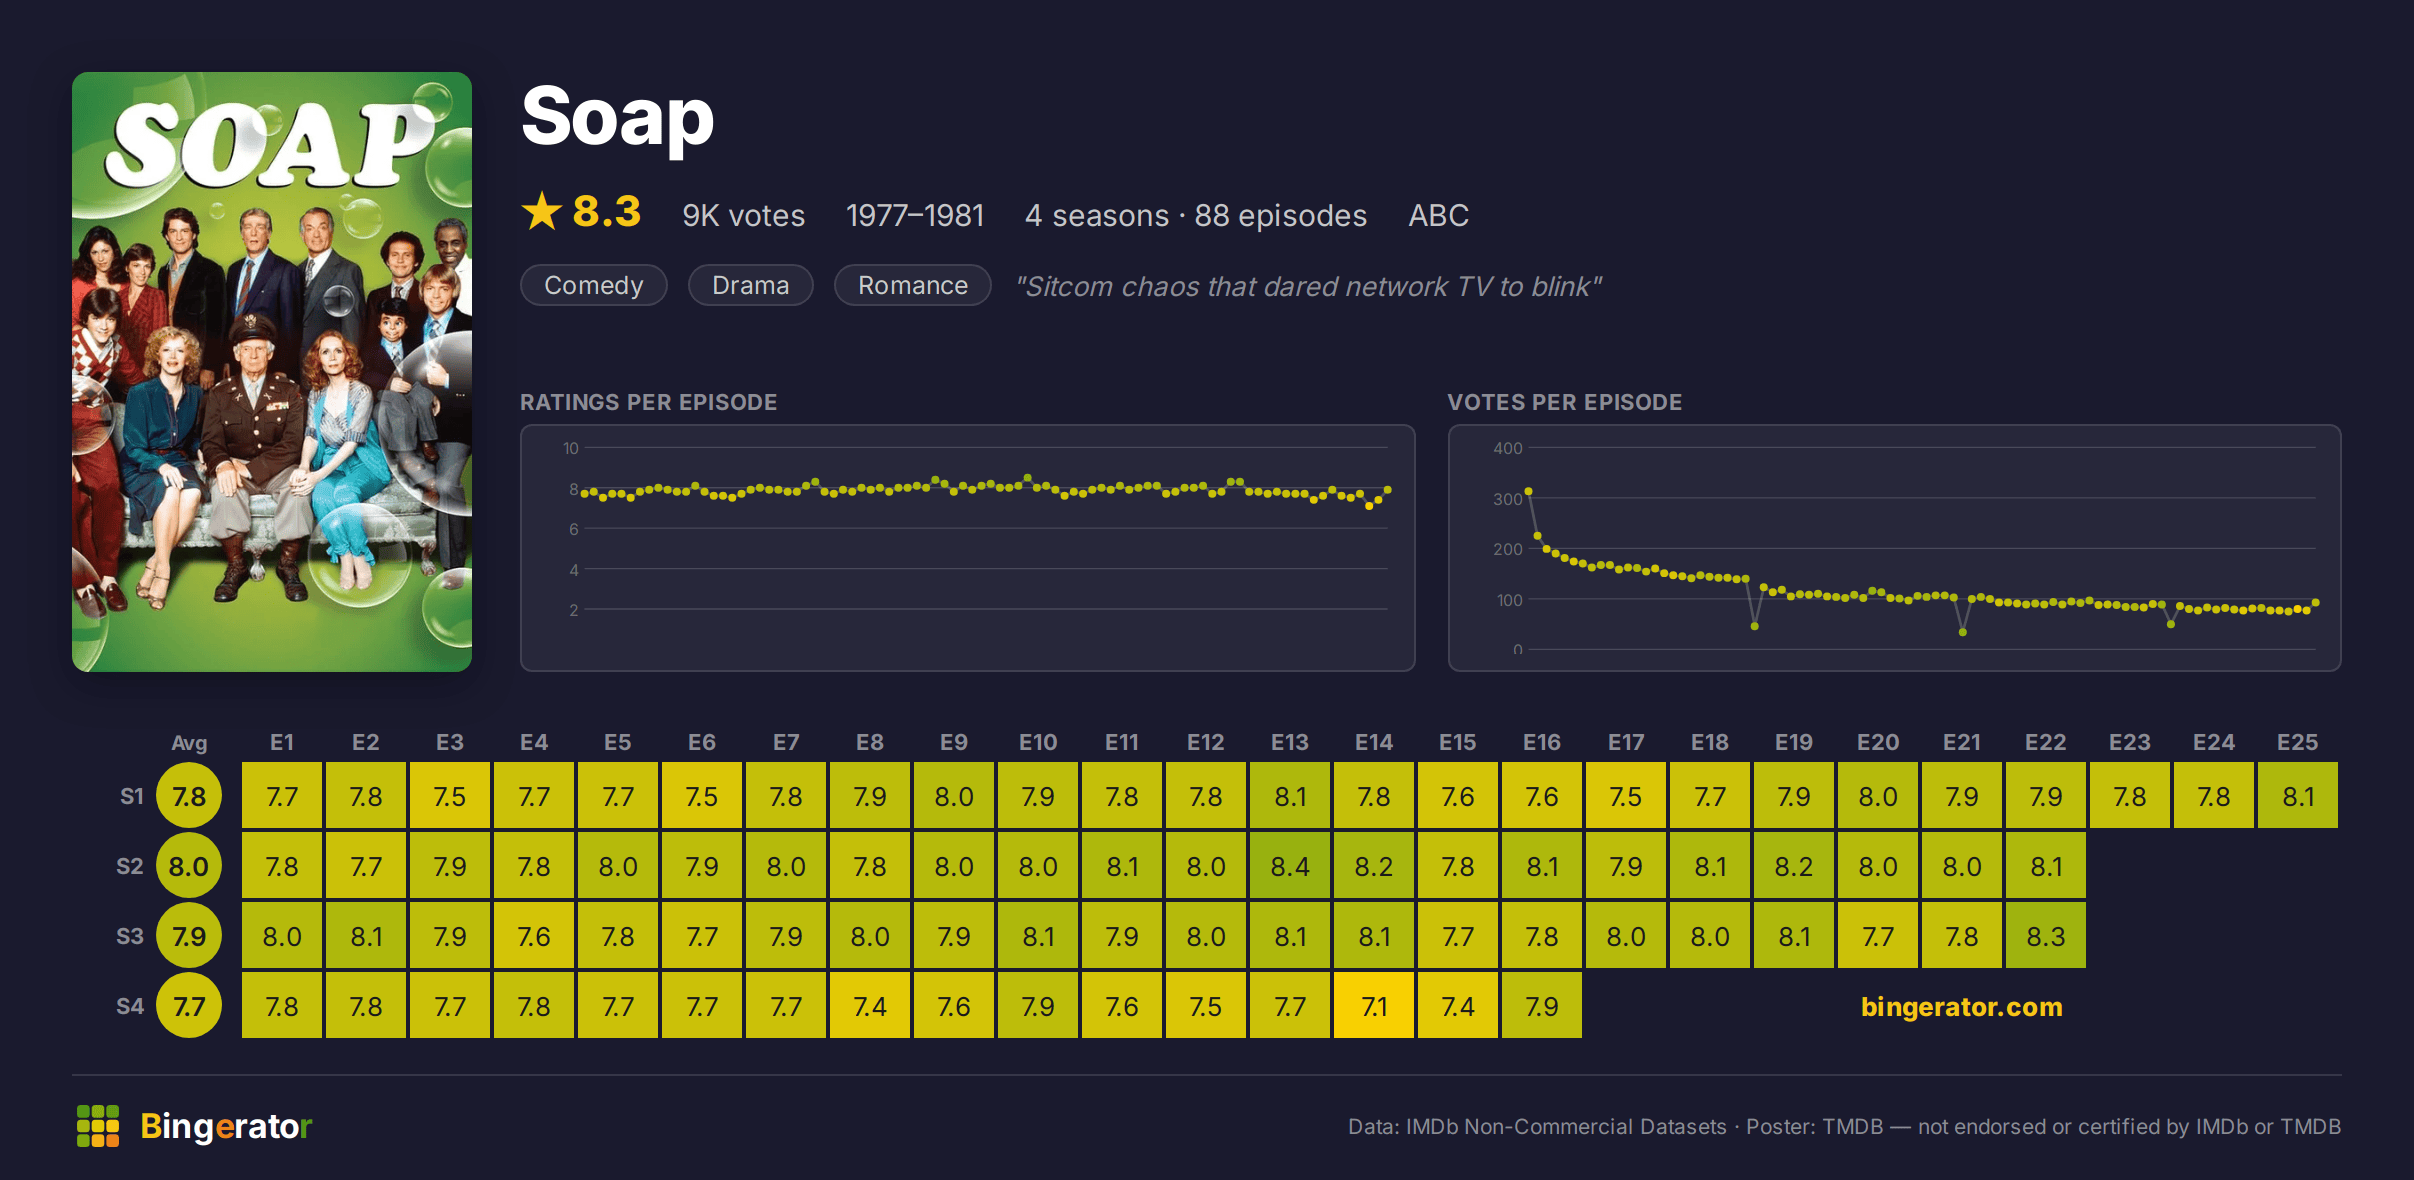
Task: Click the Bingerator brand name in footer
Action: [226, 1126]
